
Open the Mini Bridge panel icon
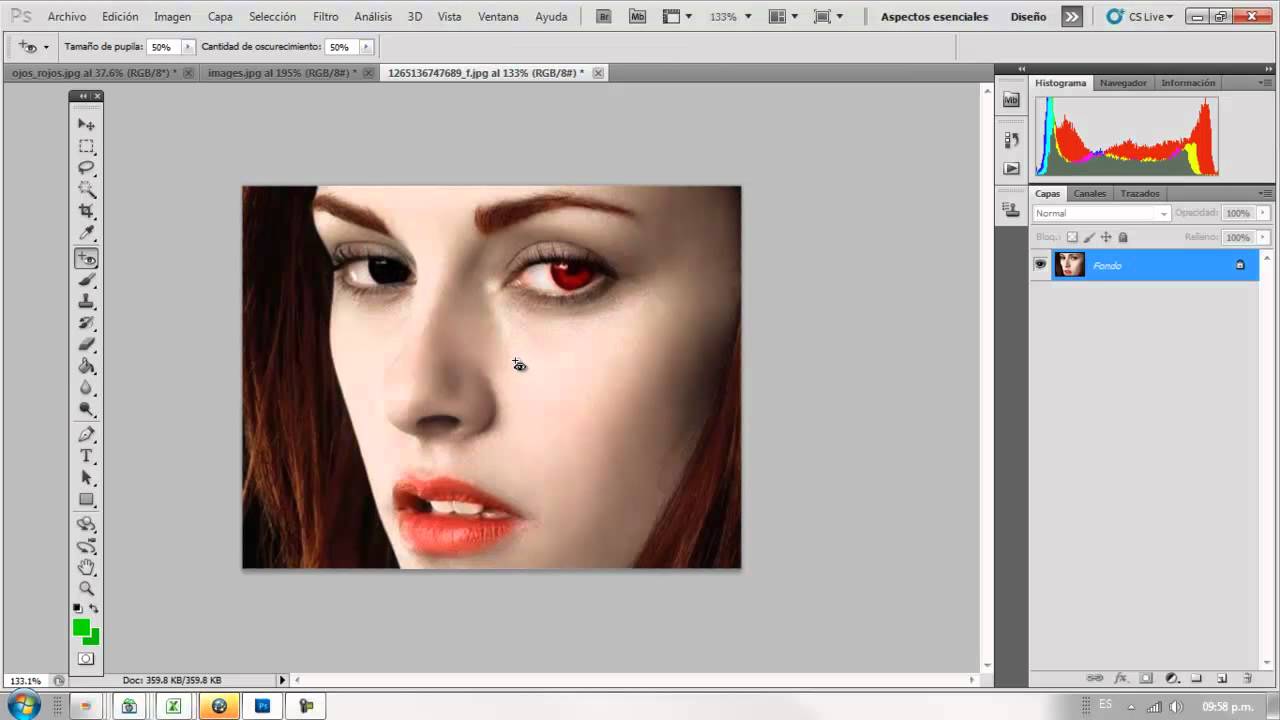coord(1011,100)
